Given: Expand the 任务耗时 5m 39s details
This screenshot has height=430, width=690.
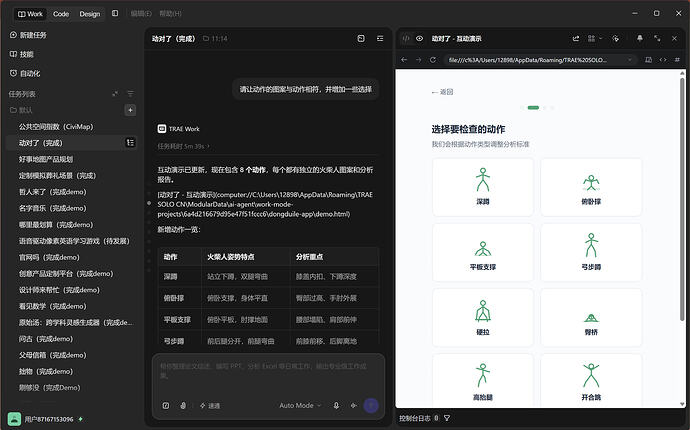Looking at the screenshot, I should 184,146.
